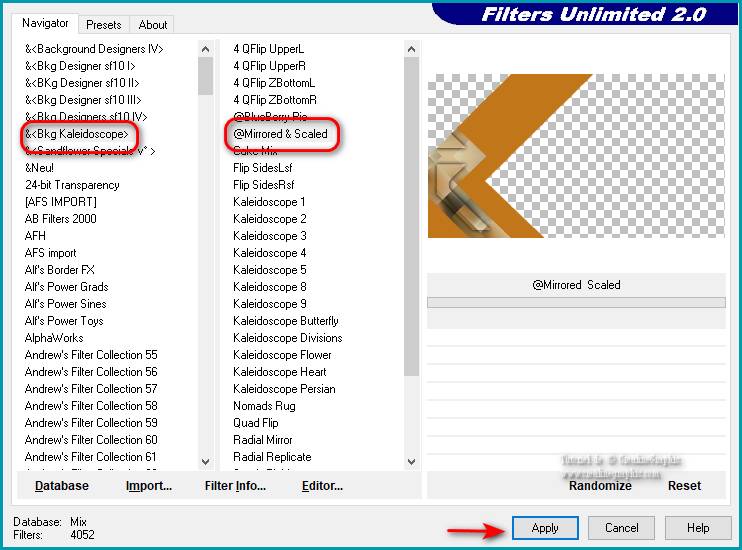Pick AlphaWorks from the category list

click(x=54, y=338)
